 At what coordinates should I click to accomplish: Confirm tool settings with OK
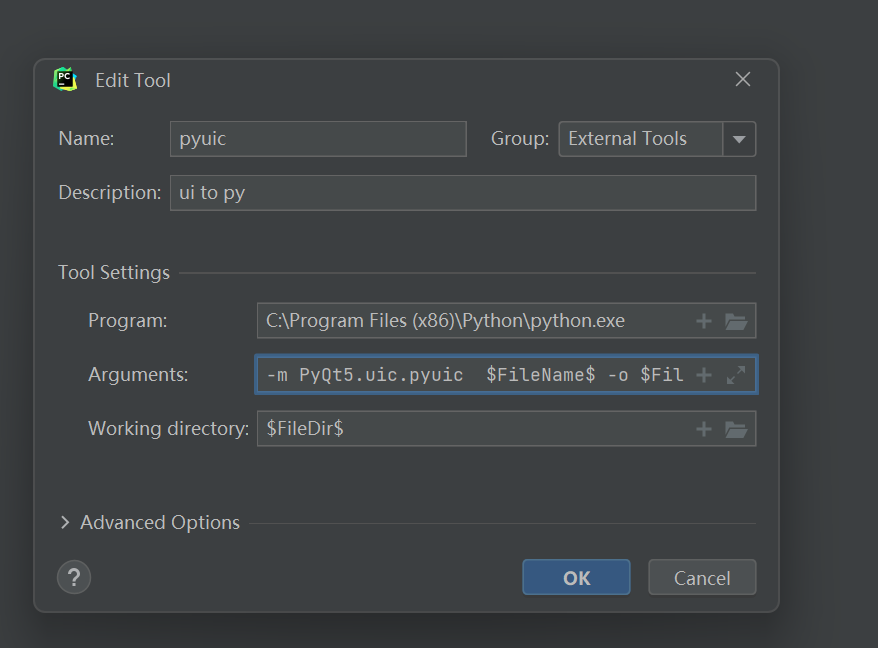pos(576,577)
